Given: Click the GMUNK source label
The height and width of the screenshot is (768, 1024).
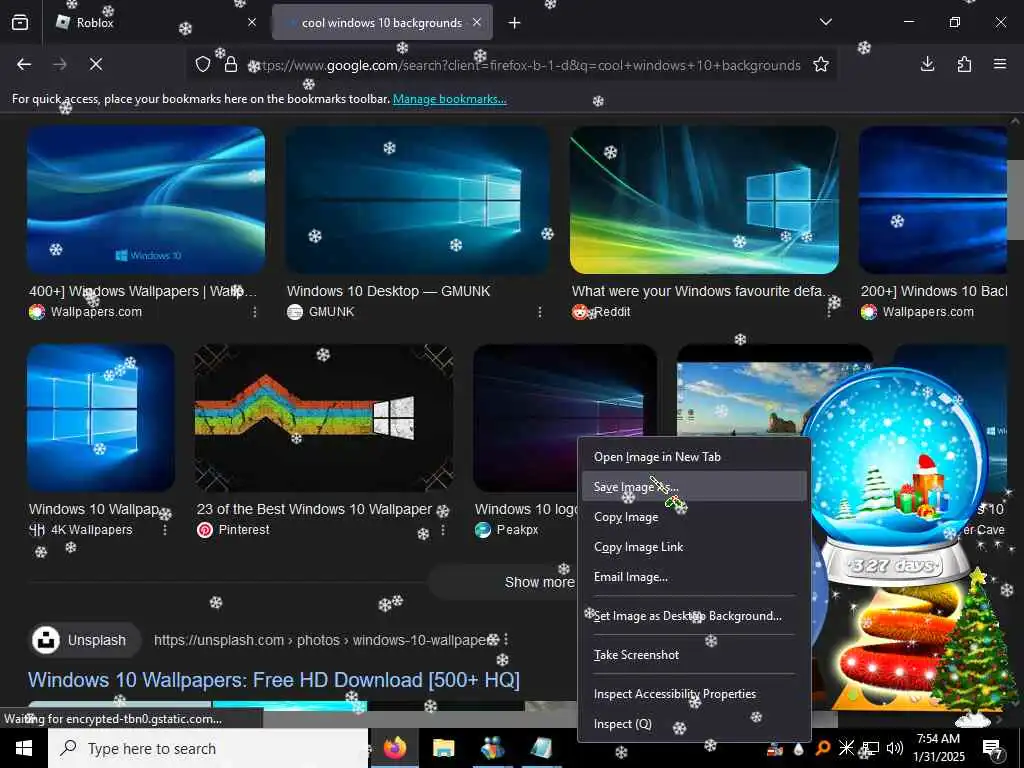Looking at the screenshot, I should 331,312.
